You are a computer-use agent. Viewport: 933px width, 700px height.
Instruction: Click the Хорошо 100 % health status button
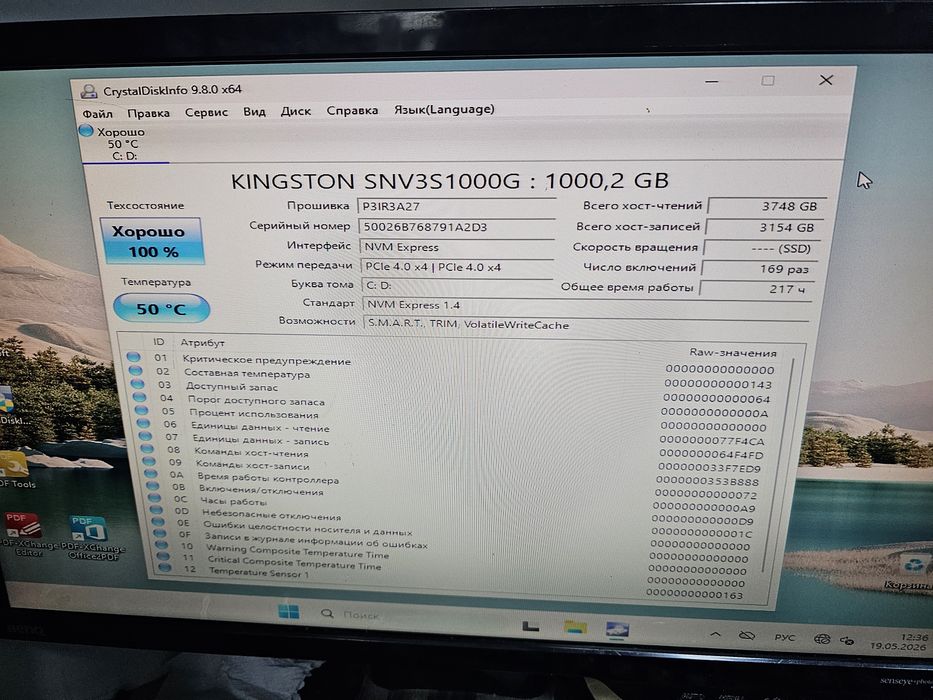[x=152, y=241]
